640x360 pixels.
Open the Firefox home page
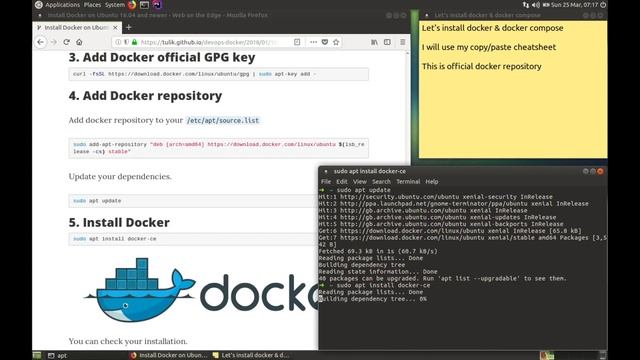click(79, 42)
